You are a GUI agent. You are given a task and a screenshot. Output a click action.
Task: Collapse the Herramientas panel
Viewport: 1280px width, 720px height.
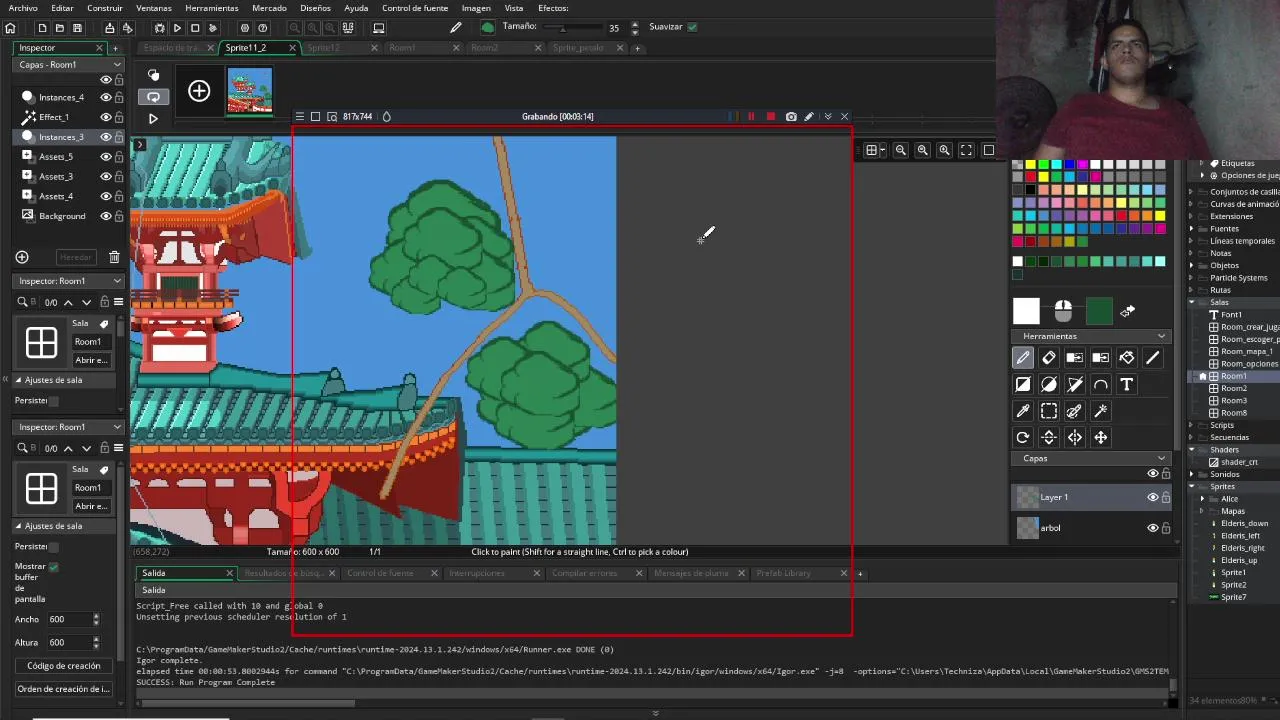1161,336
